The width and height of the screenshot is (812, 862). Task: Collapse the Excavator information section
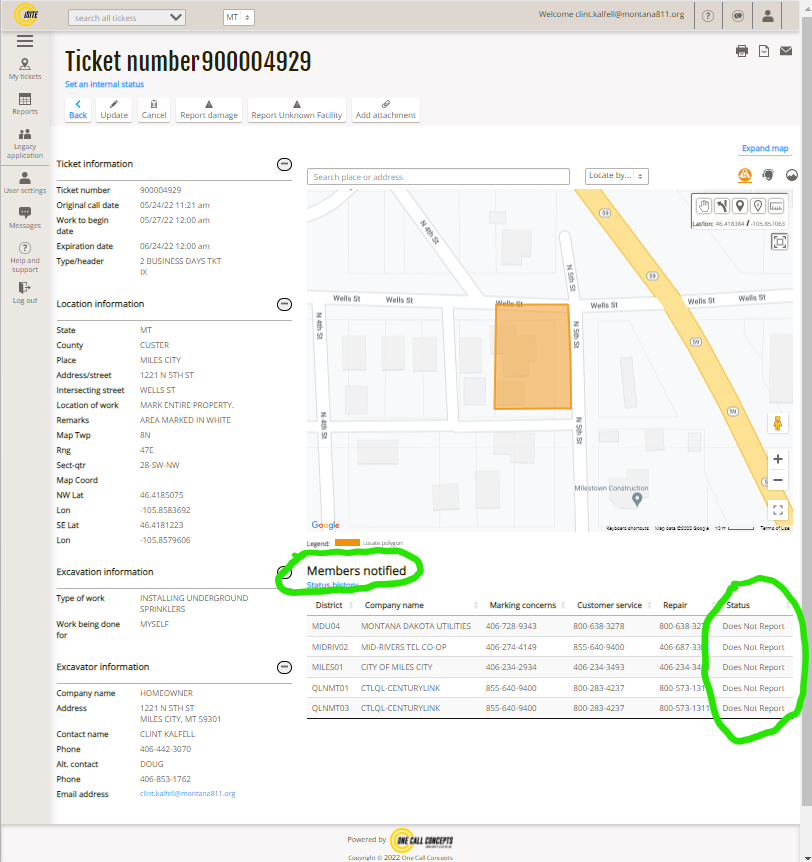click(x=284, y=667)
